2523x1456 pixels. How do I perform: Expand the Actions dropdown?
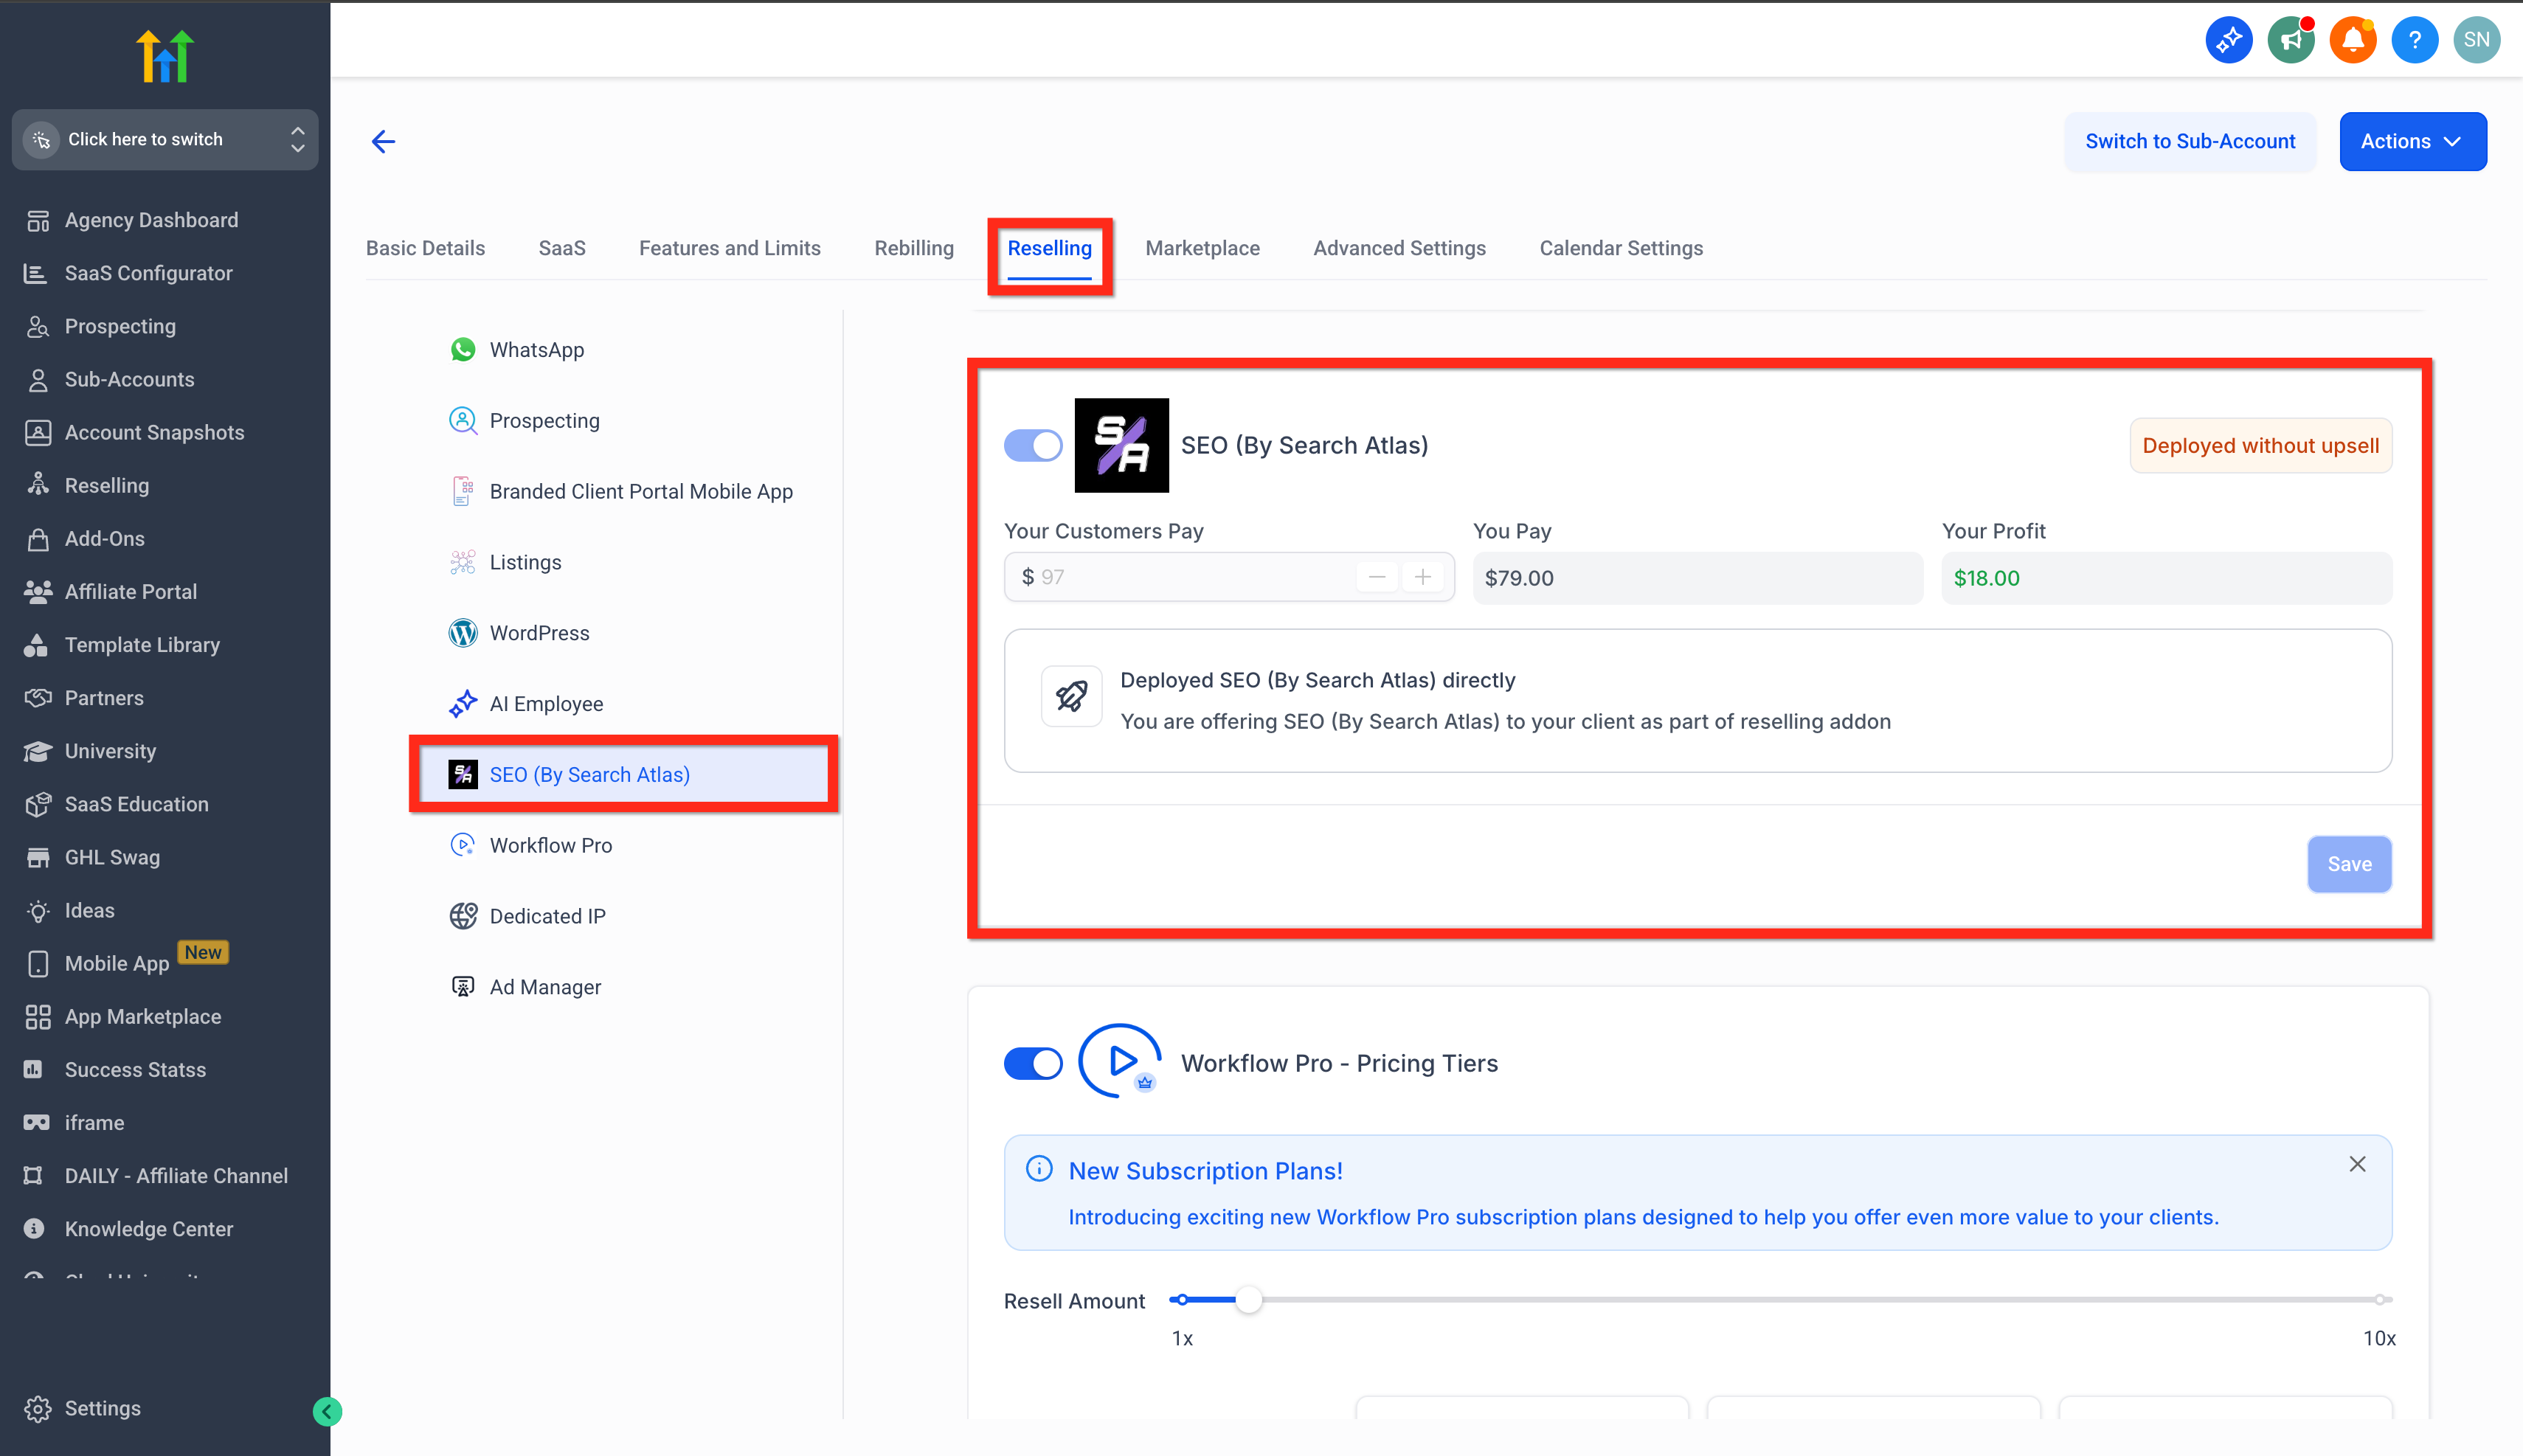pos(2412,141)
